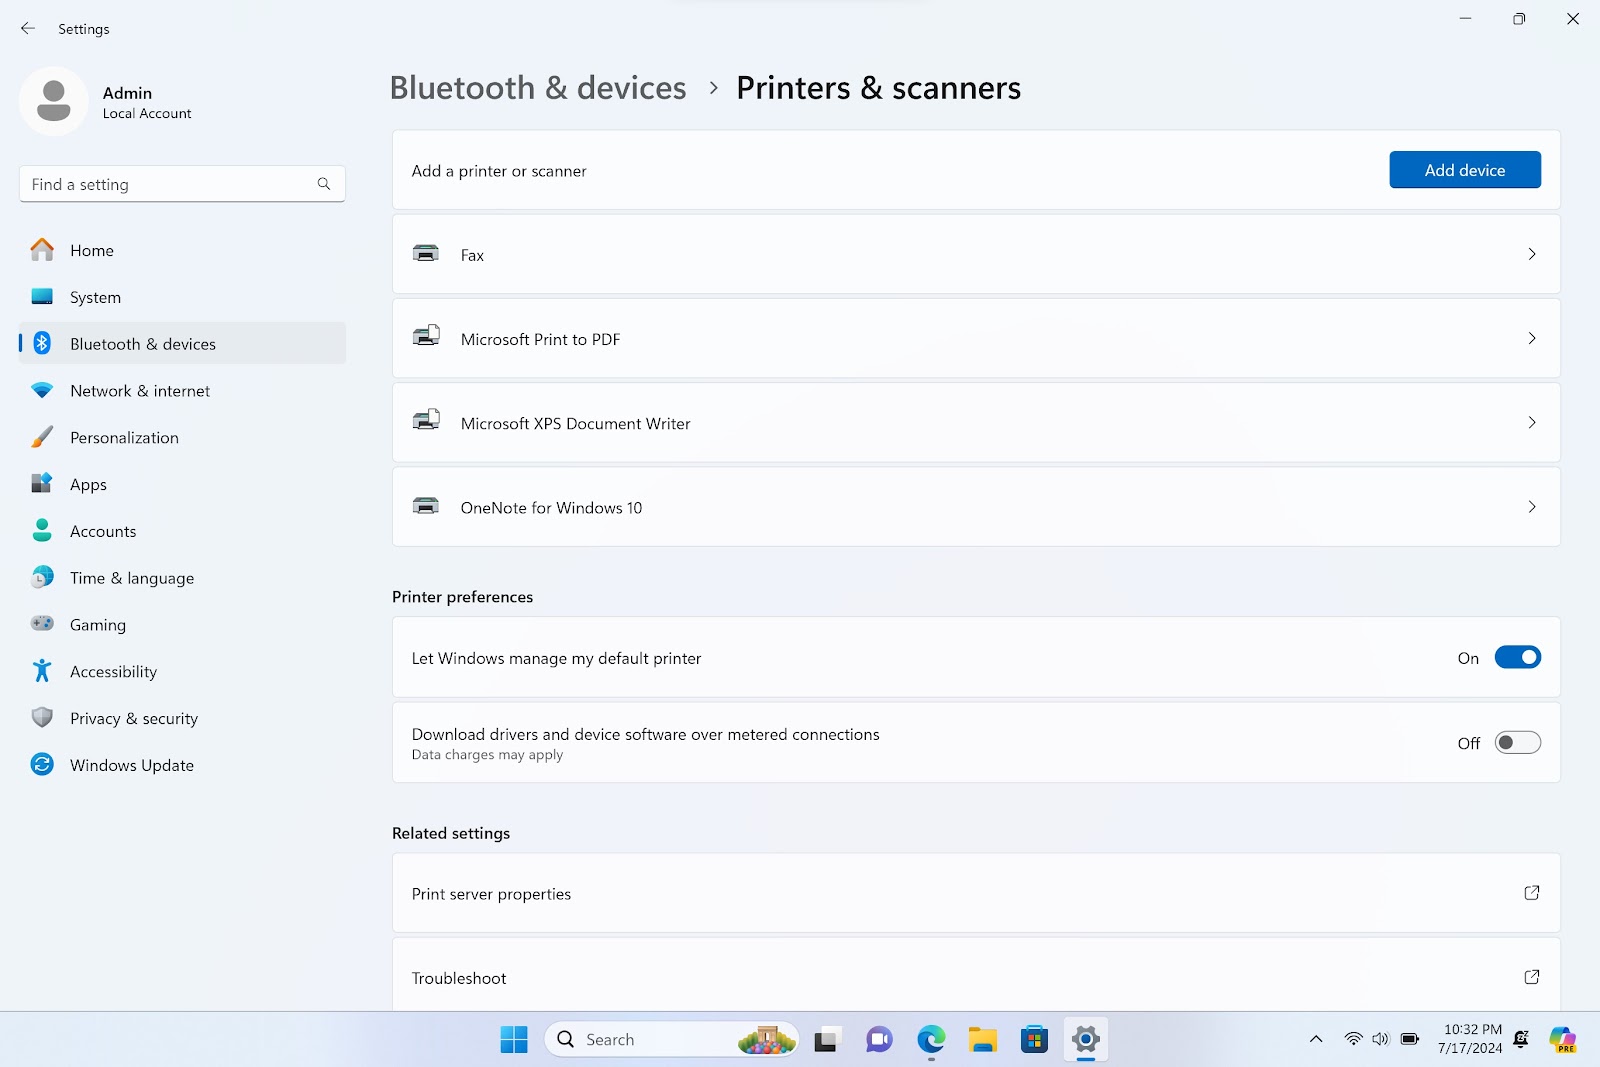Expand Microsoft XPS Document Writer chevron
This screenshot has height=1067, width=1600.
click(x=1531, y=422)
